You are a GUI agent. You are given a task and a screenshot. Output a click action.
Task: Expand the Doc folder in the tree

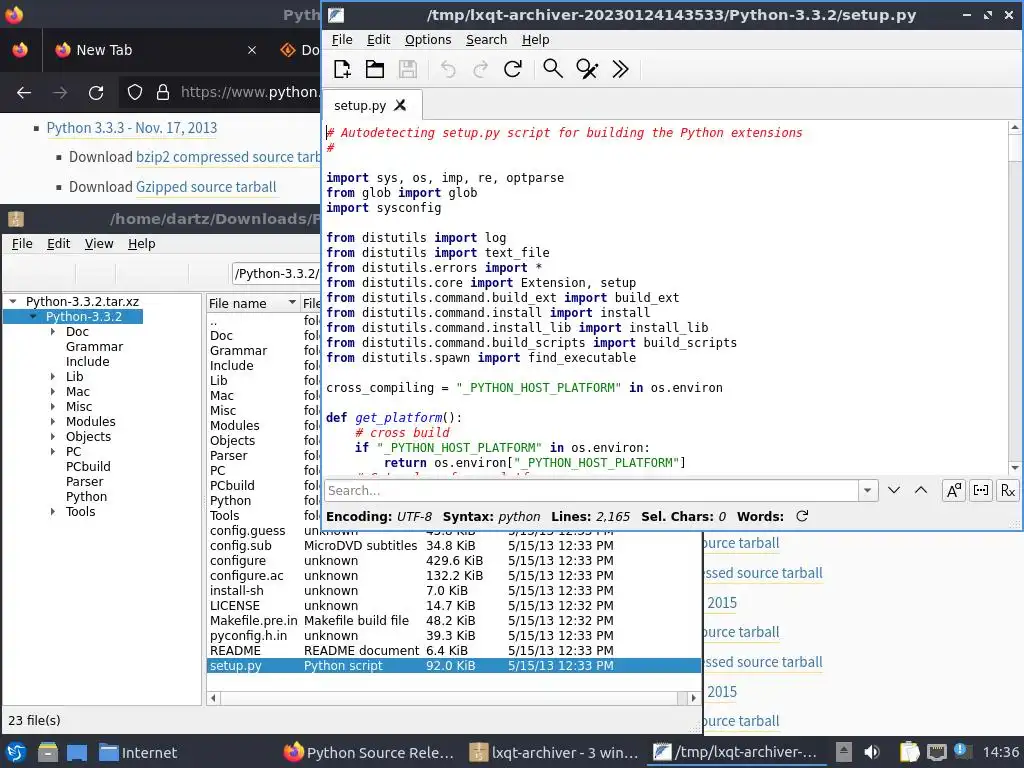click(53, 332)
